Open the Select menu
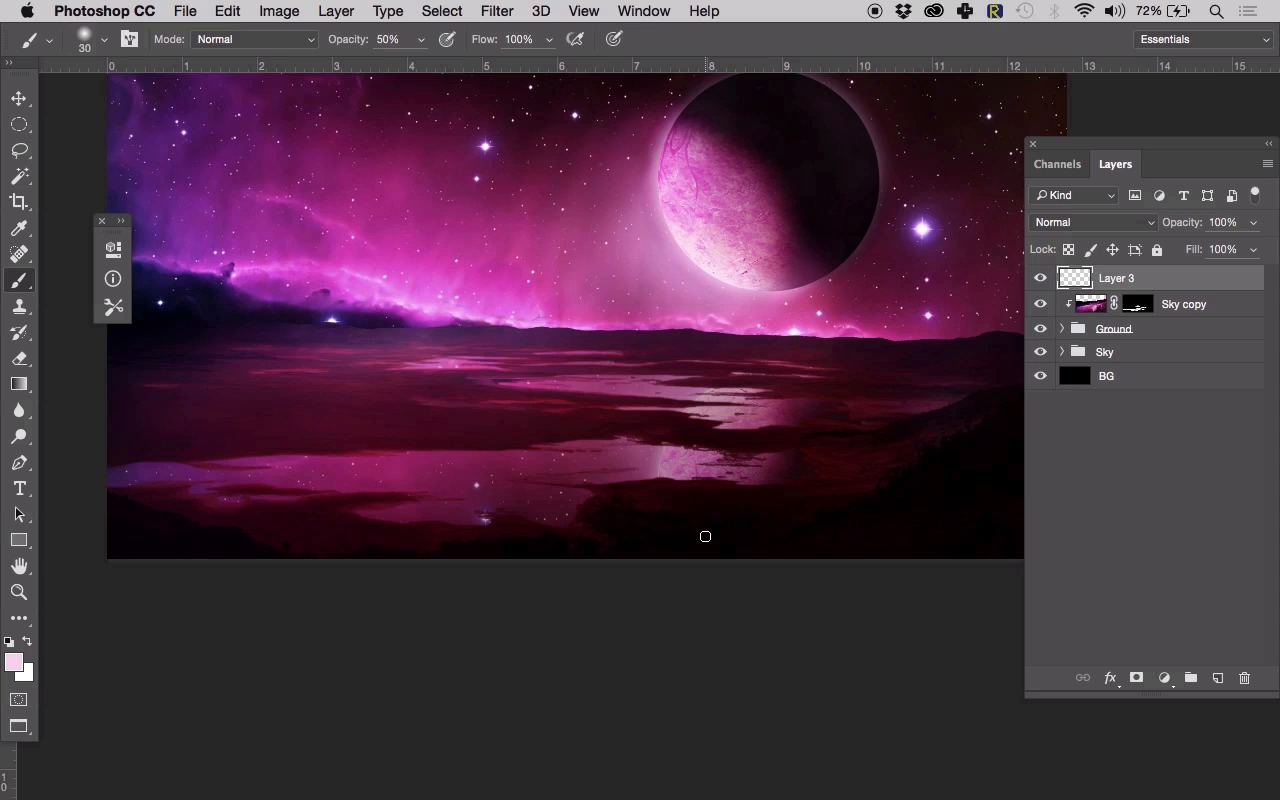This screenshot has height=800, width=1280. click(442, 11)
